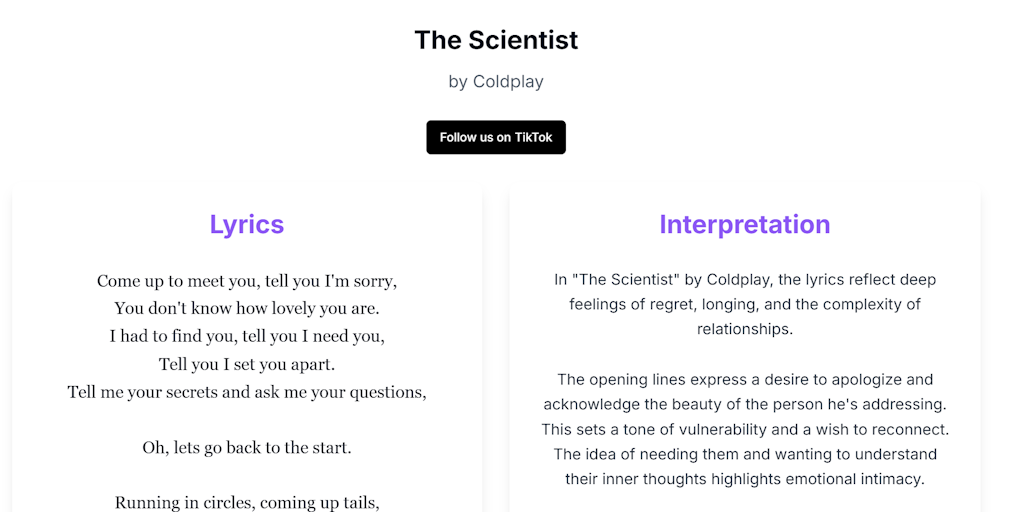Click the Lyrics section heading
The image size is (1024, 512).
click(247, 224)
